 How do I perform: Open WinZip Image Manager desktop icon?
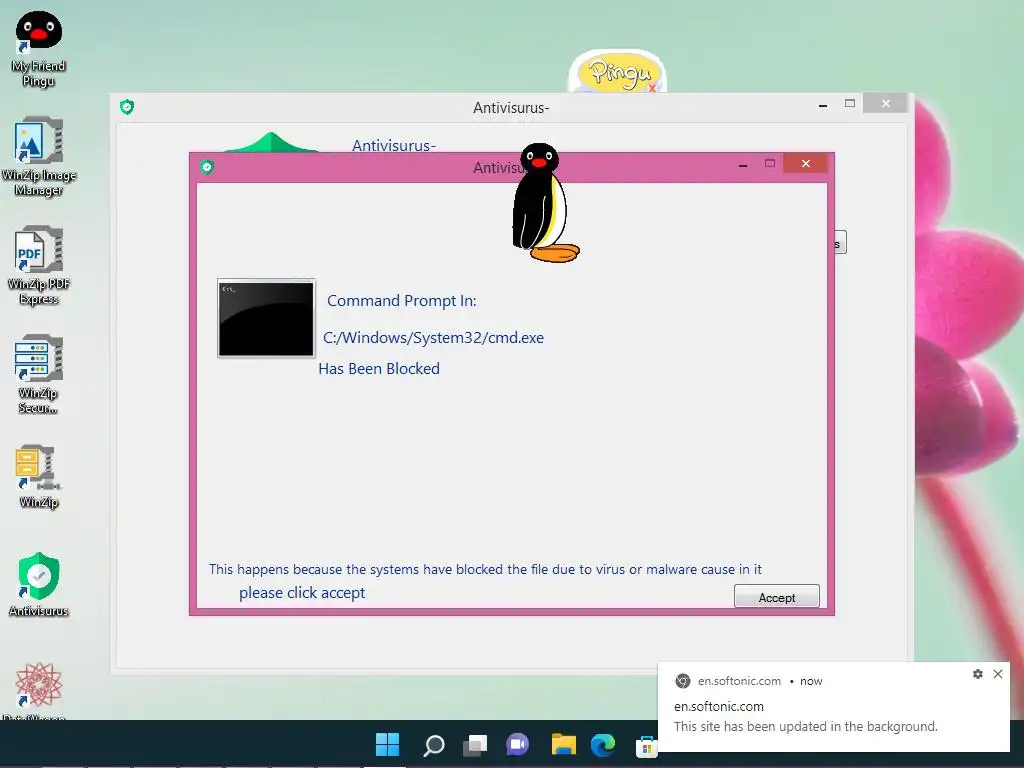coord(39,156)
